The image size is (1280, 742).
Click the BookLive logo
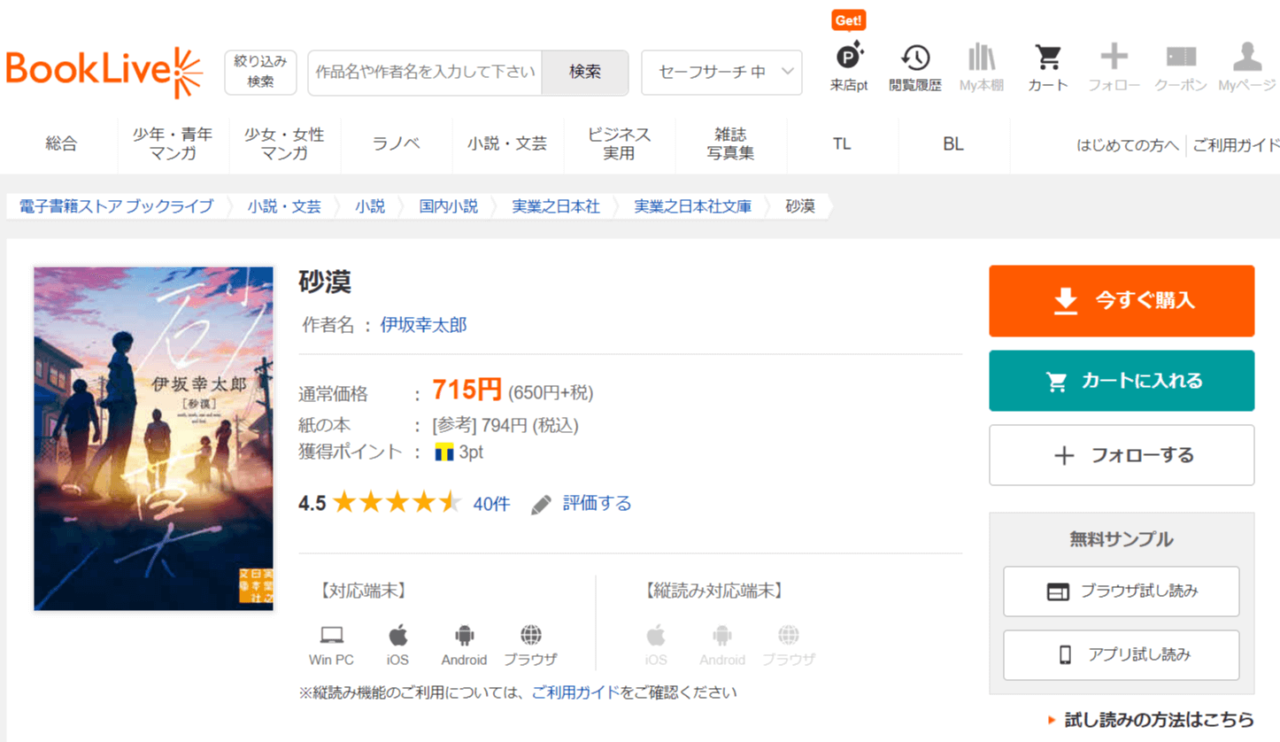tap(104, 72)
